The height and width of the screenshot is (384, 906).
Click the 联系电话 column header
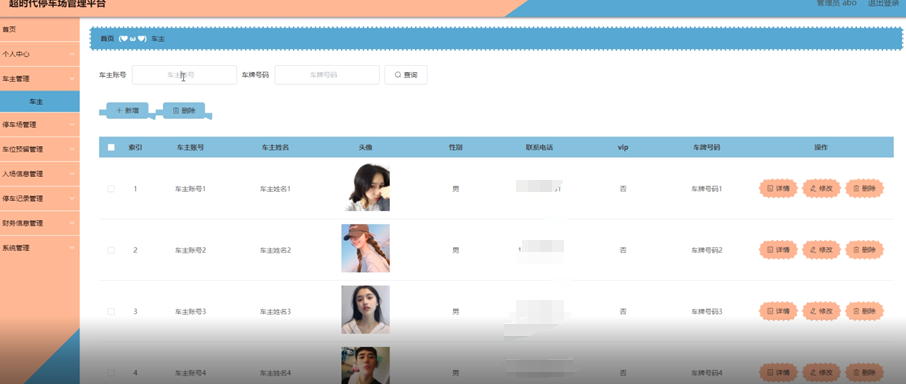coord(539,147)
